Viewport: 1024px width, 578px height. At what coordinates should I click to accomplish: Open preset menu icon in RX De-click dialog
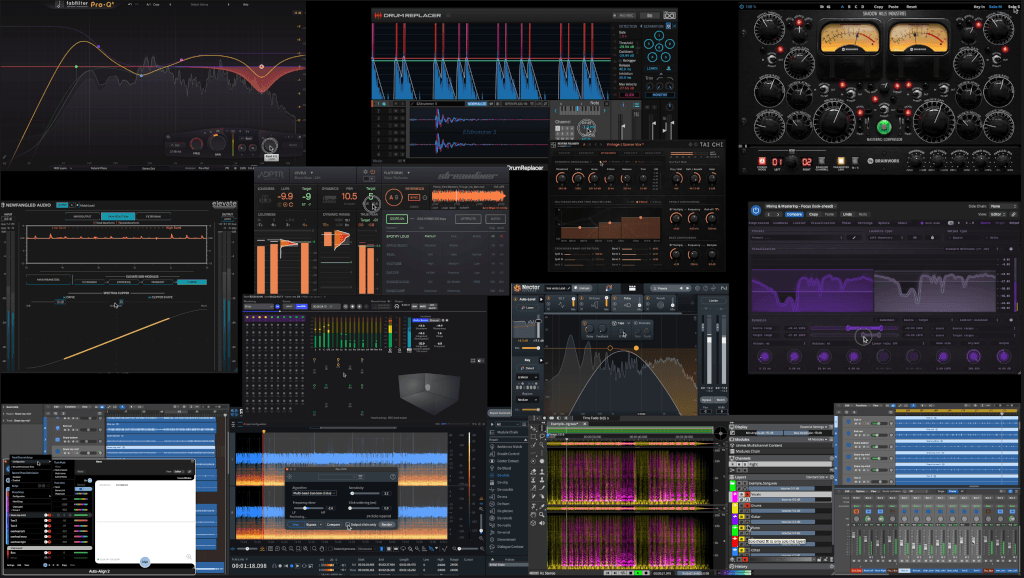[x=360, y=477]
